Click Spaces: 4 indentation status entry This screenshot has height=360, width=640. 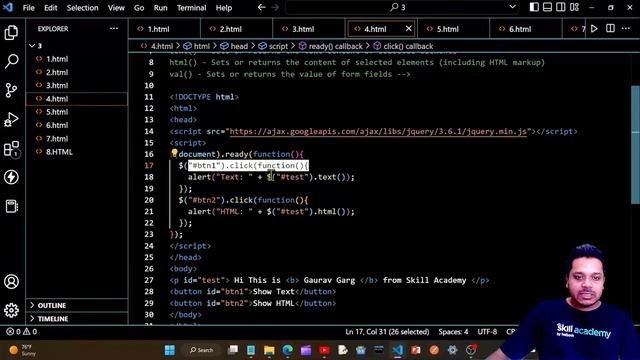pos(453,331)
